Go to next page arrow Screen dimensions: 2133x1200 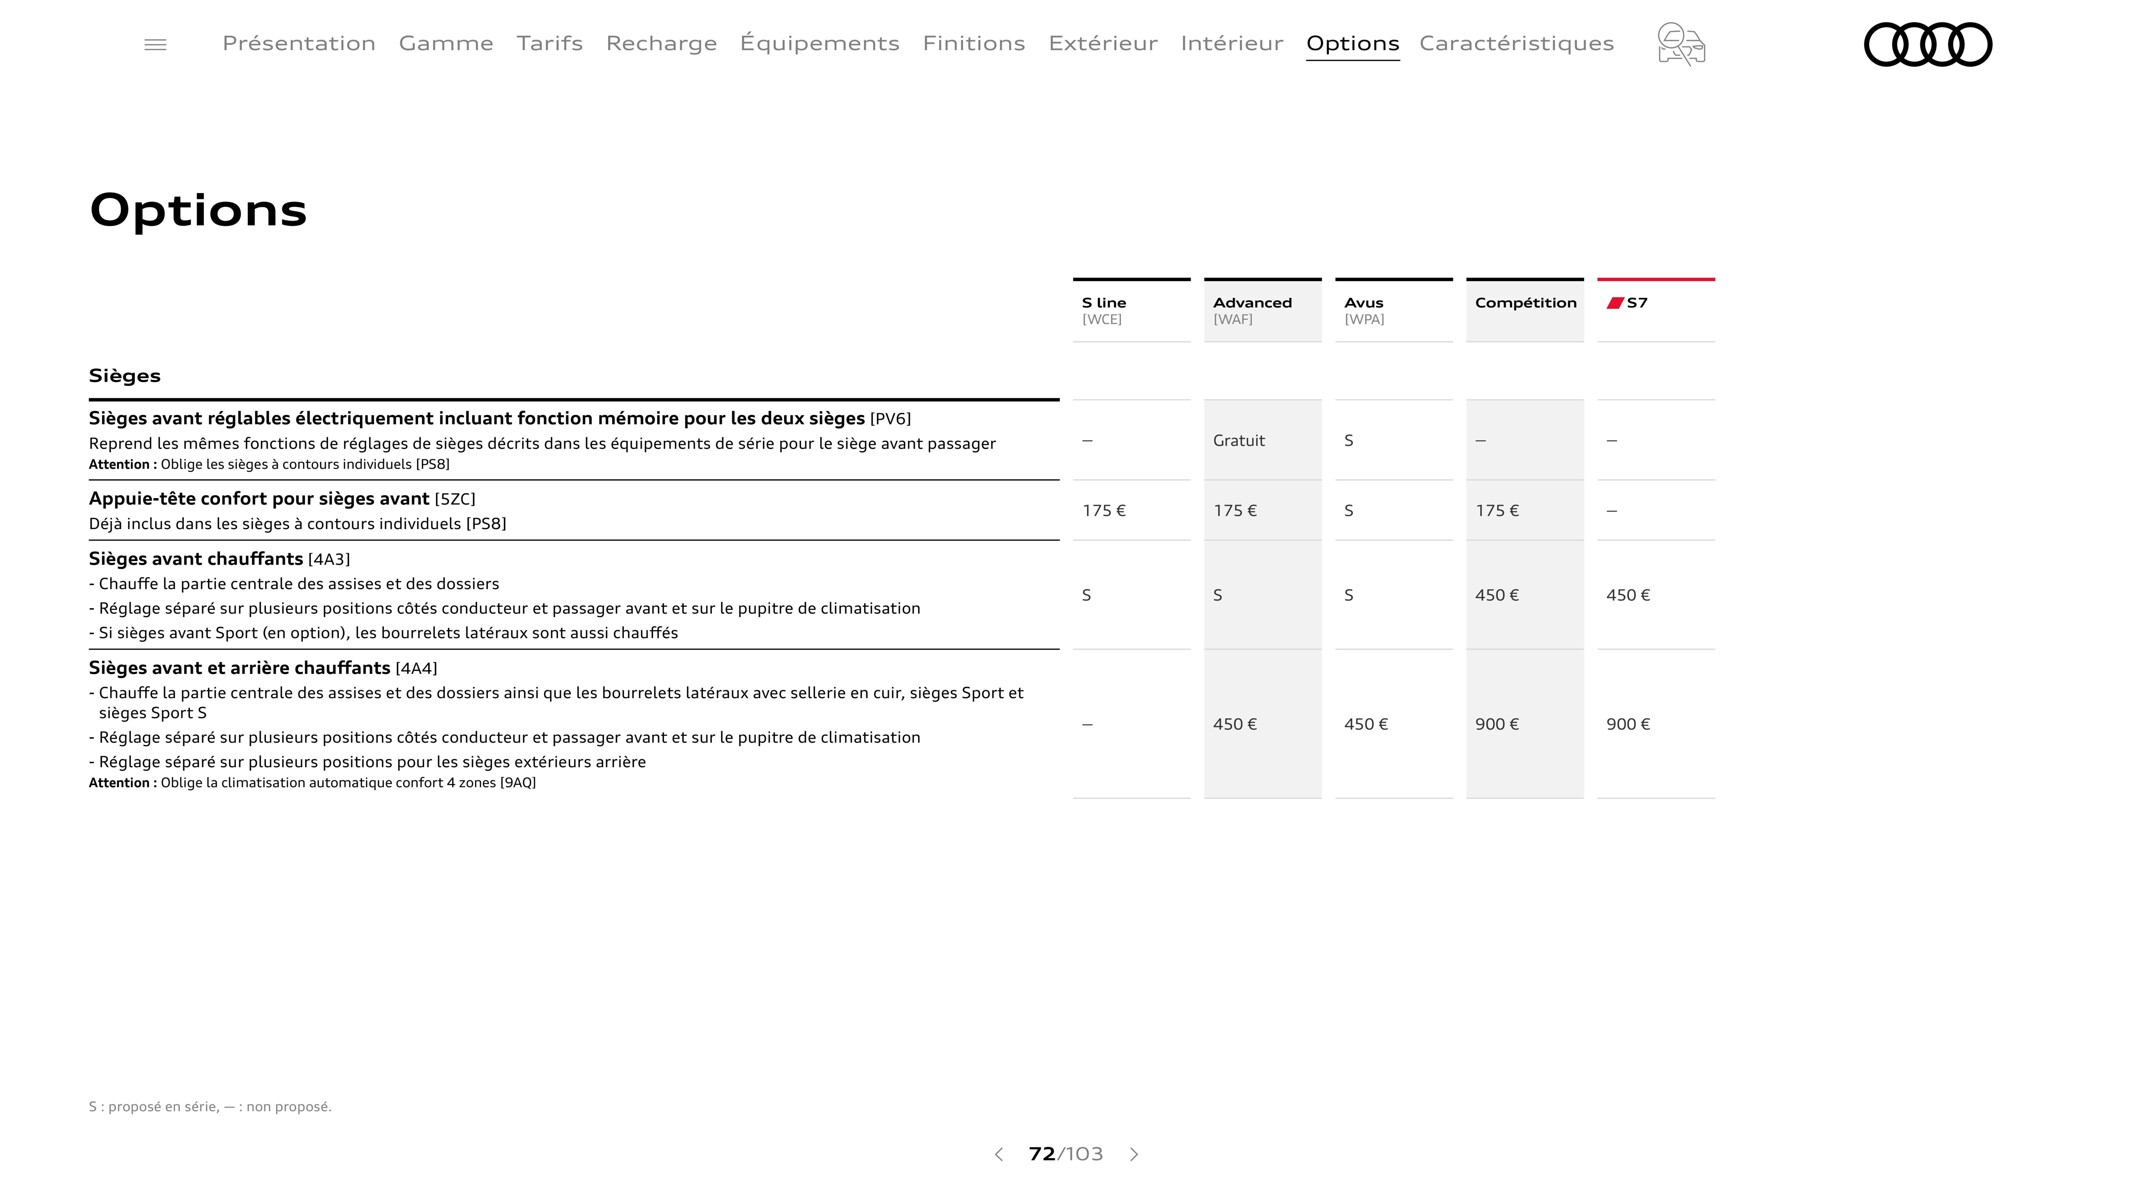click(x=1134, y=1154)
